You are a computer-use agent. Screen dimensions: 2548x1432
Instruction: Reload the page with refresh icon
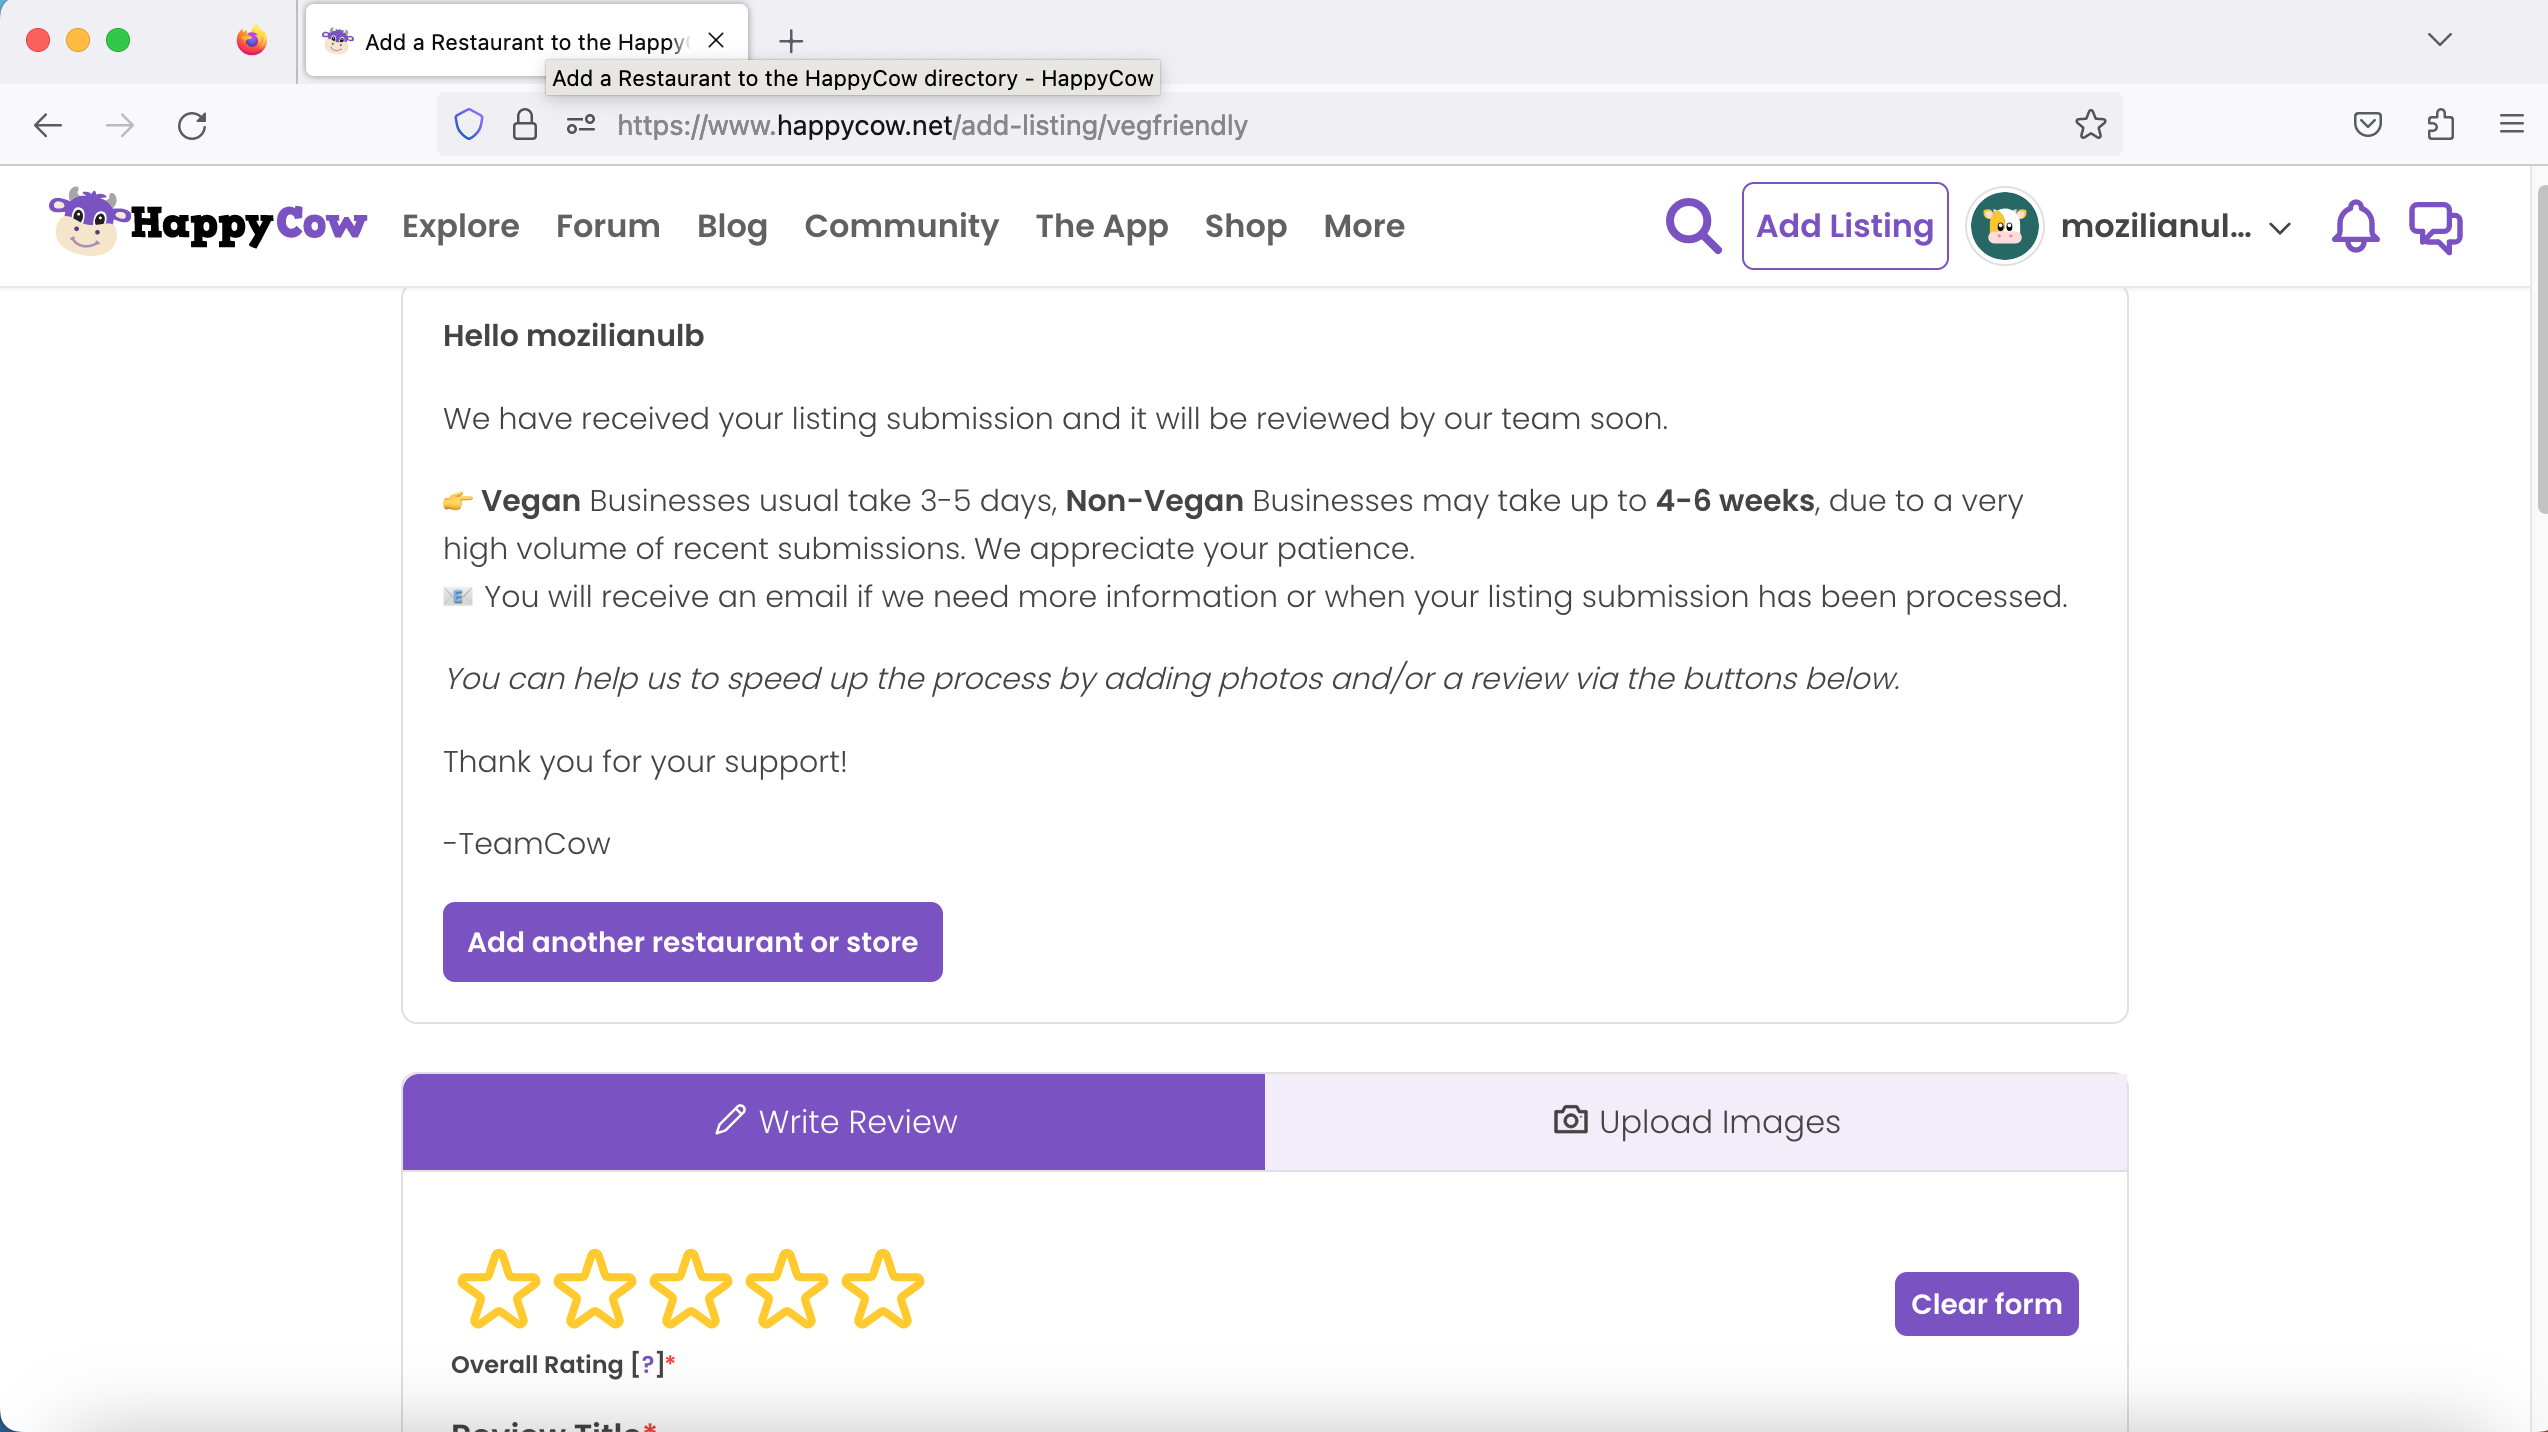click(x=192, y=125)
